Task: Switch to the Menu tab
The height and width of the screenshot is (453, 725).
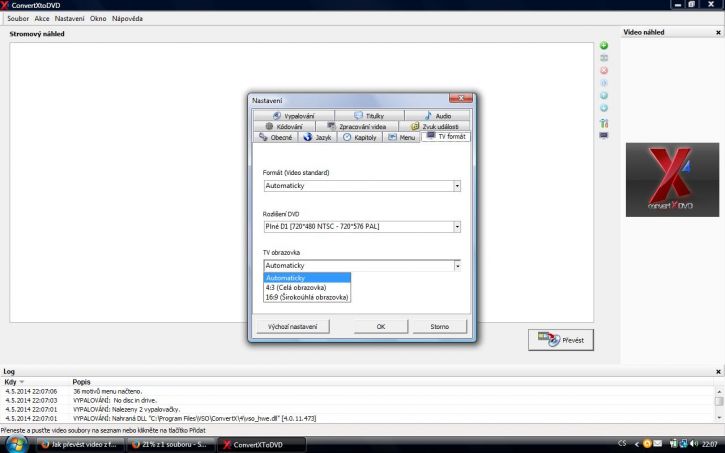Action: pos(401,137)
